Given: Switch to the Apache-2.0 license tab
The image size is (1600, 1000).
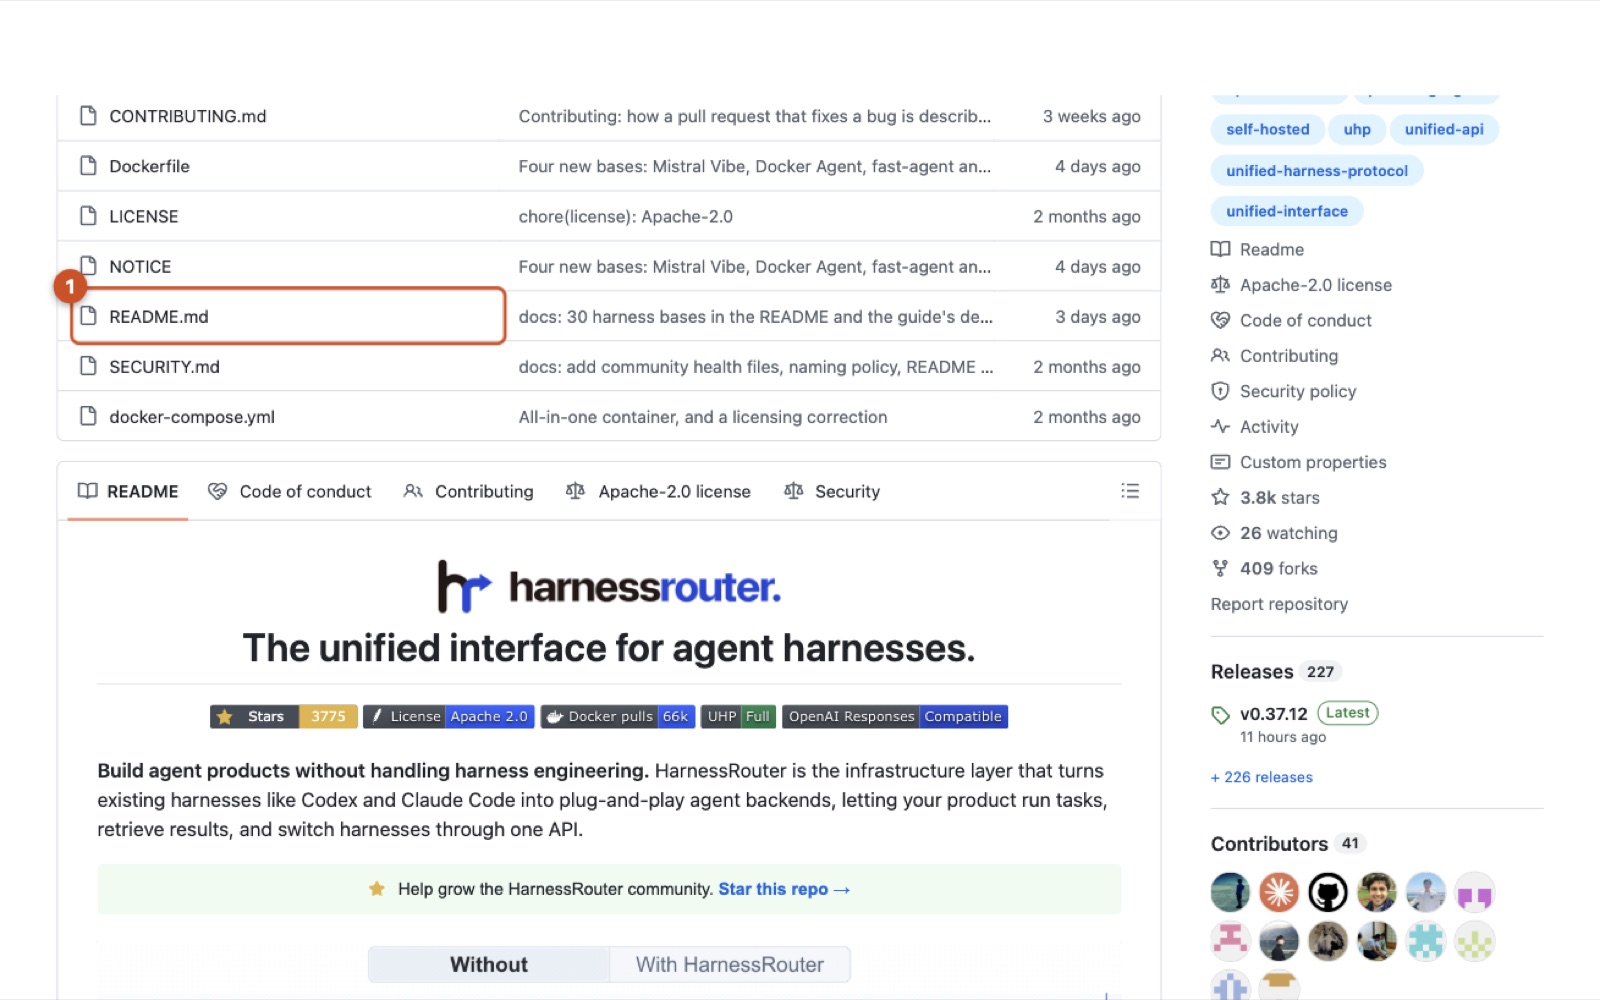Looking at the screenshot, I should [x=658, y=491].
